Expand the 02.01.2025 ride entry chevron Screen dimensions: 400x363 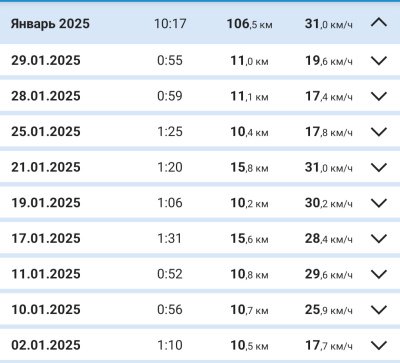(379, 346)
